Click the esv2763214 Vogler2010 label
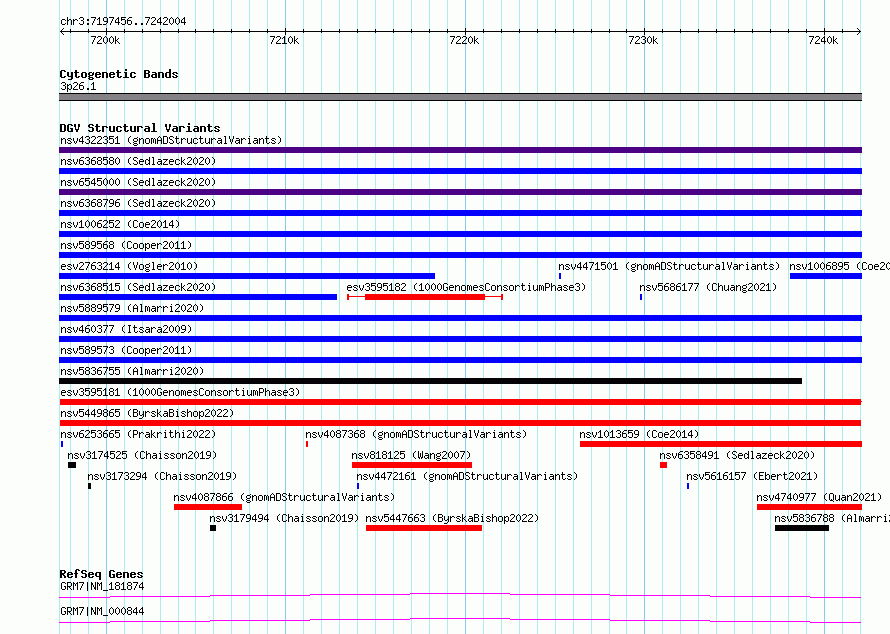The width and height of the screenshot is (890, 634). click(x=129, y=266)
